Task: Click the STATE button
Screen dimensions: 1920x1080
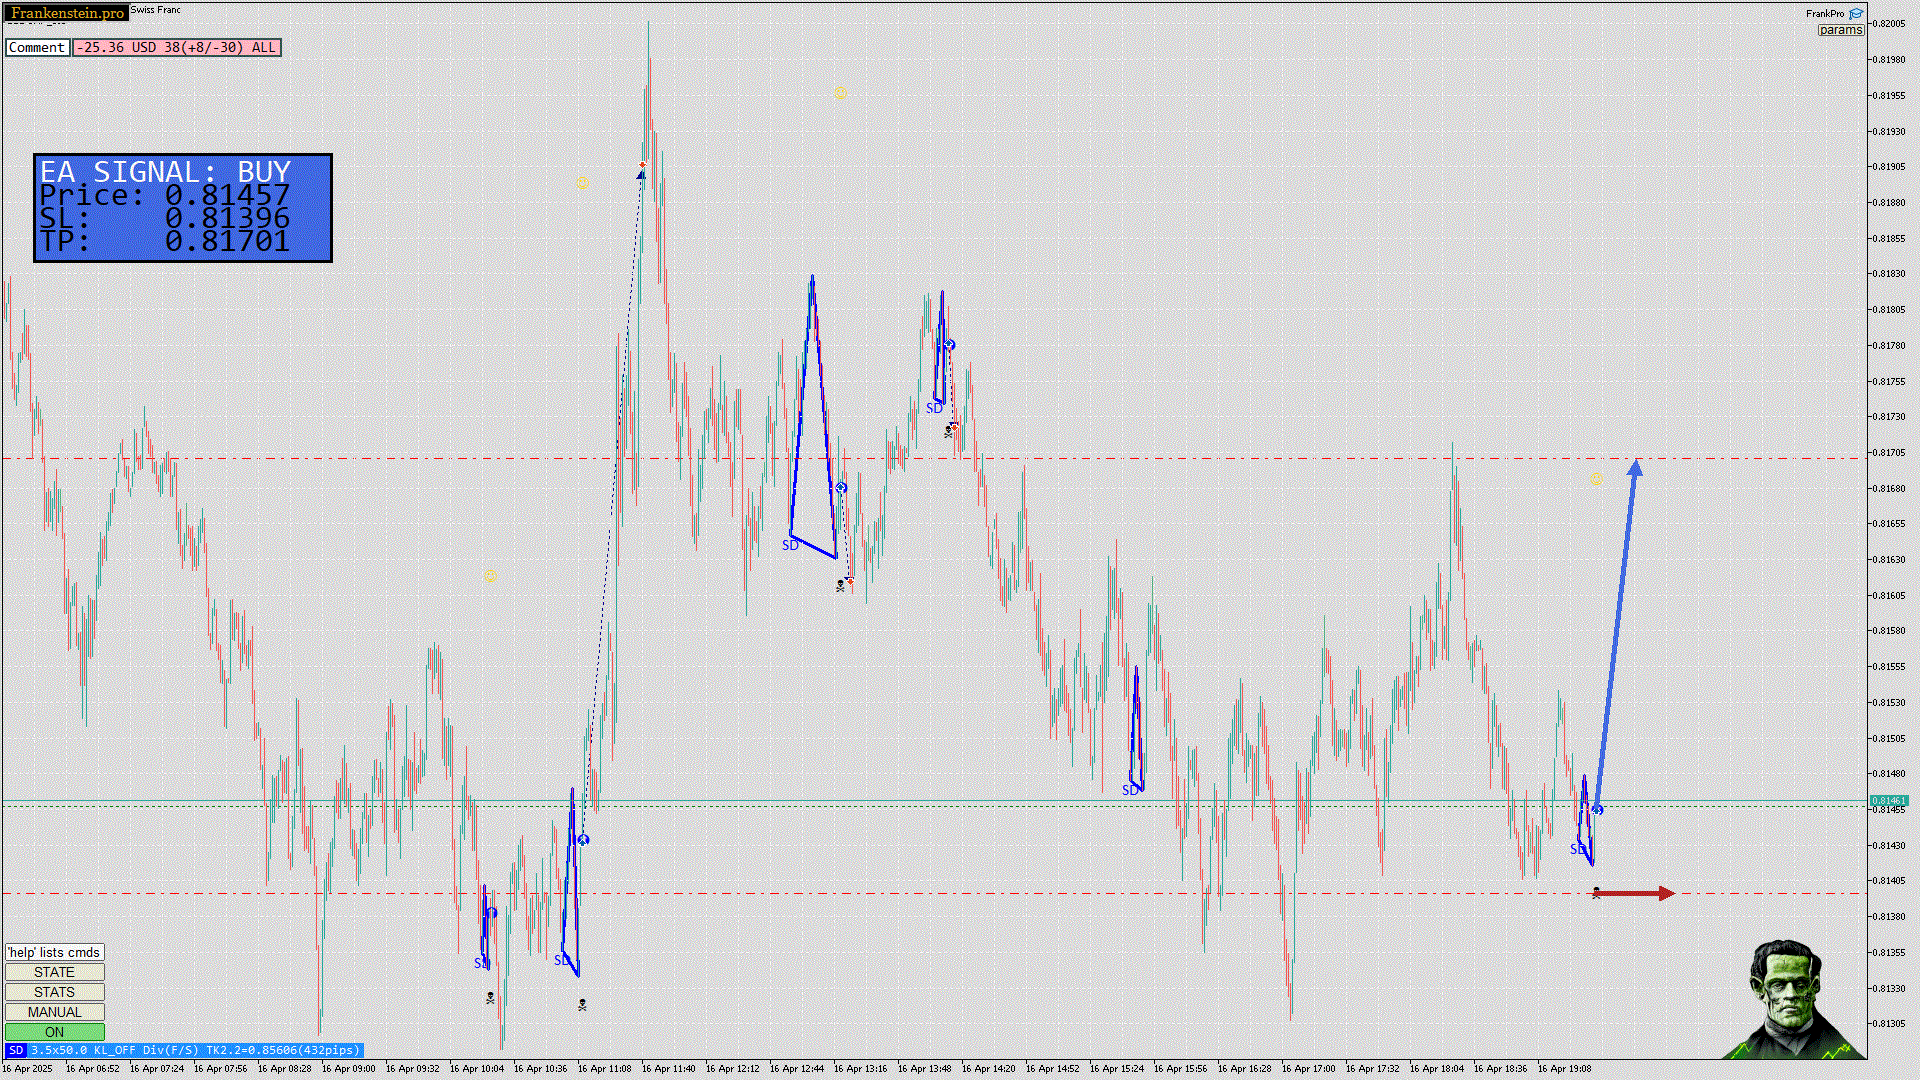Action: 54,972
